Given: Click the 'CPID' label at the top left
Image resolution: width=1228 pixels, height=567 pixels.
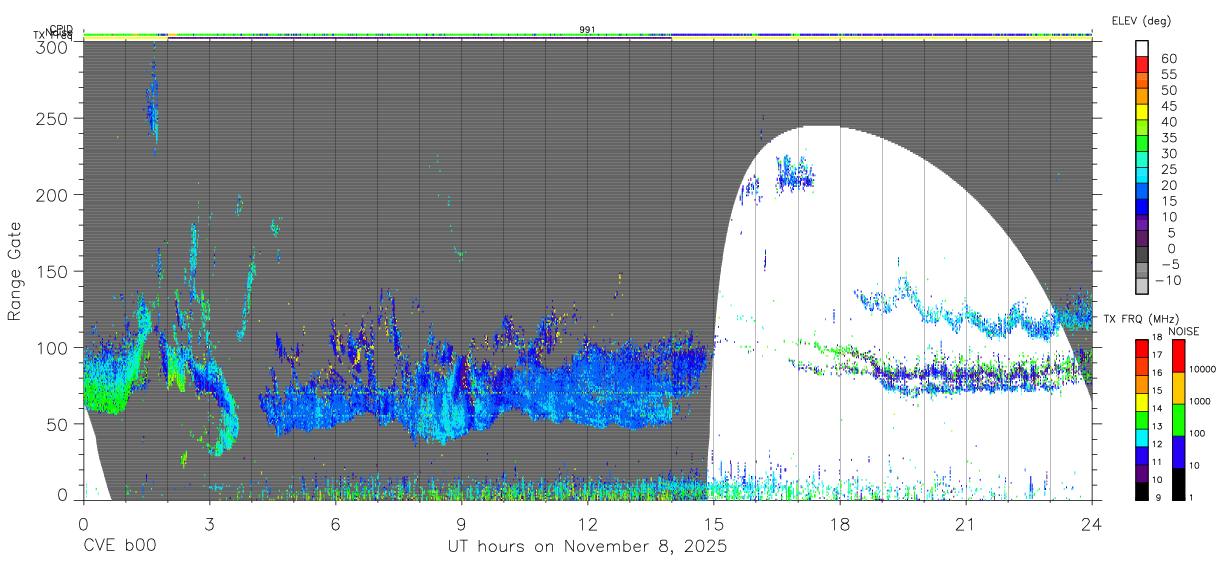Looking at the screenshot, I should pos(62,30).
